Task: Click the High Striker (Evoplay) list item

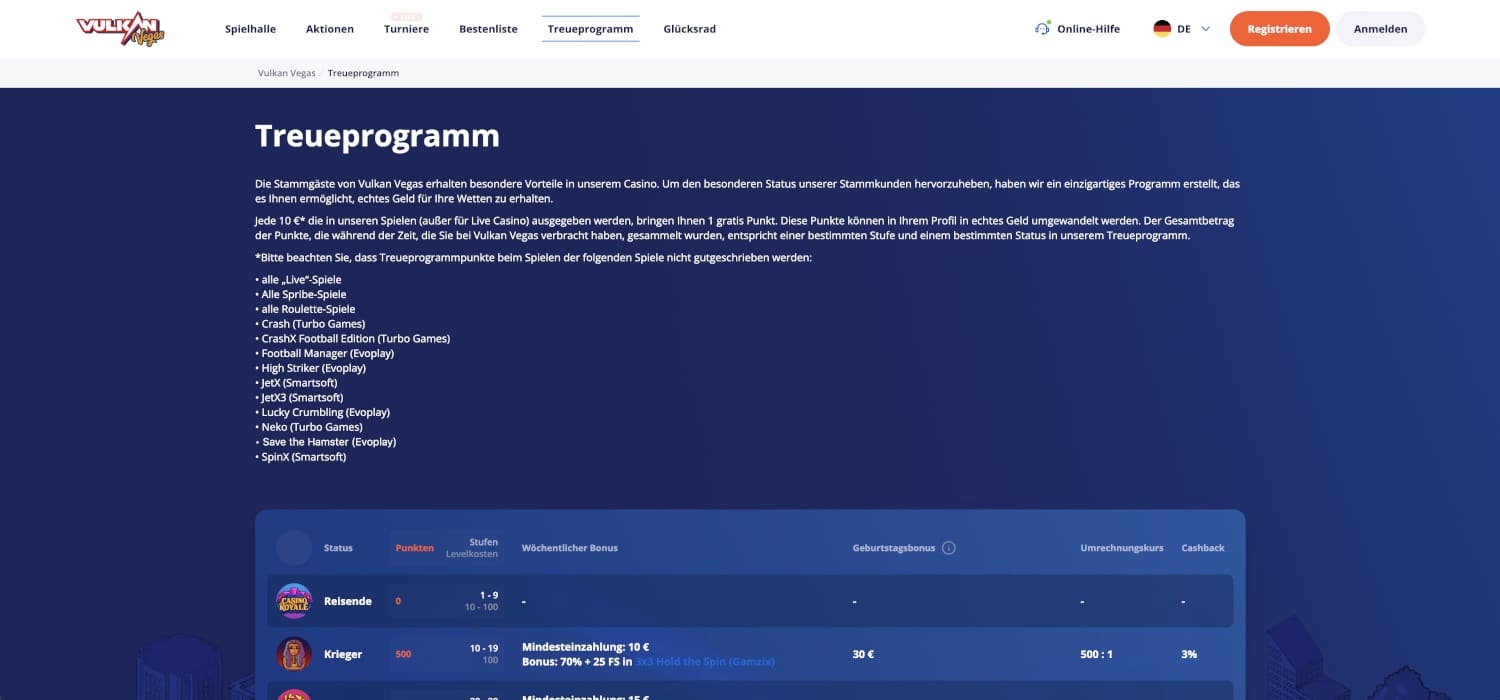Action: pos(311,368)
